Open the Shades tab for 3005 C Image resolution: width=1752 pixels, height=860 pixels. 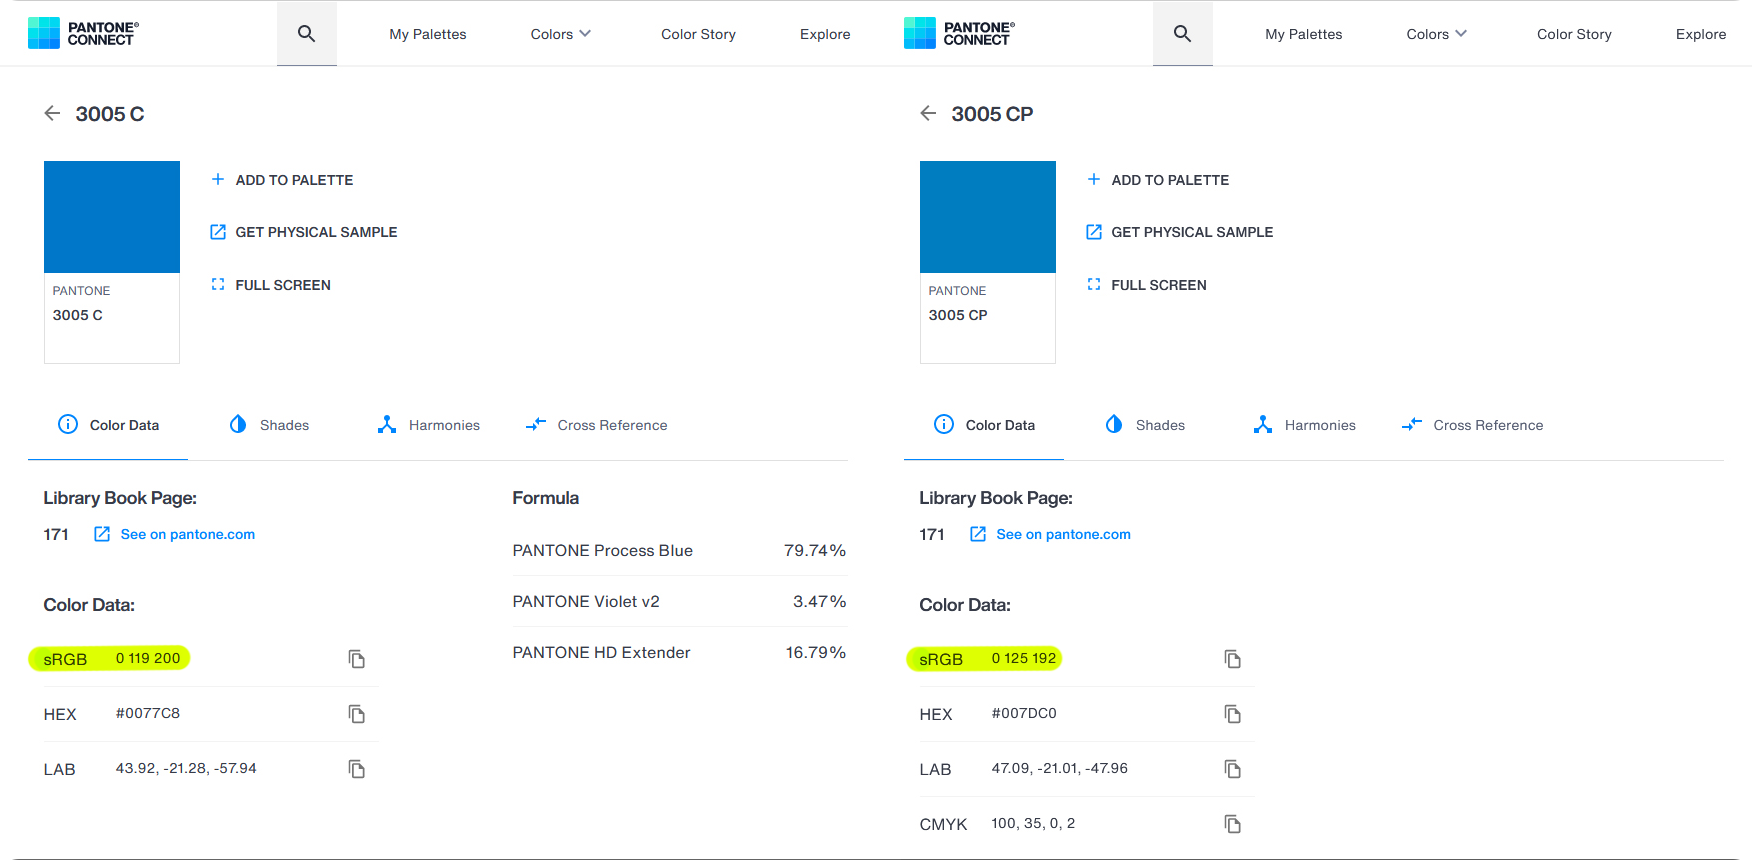pyautogui.click(x=270, y=425)
